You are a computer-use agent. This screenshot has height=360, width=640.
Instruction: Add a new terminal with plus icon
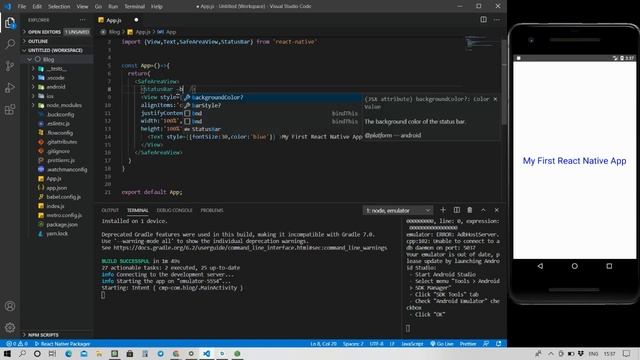coord(443,210)
